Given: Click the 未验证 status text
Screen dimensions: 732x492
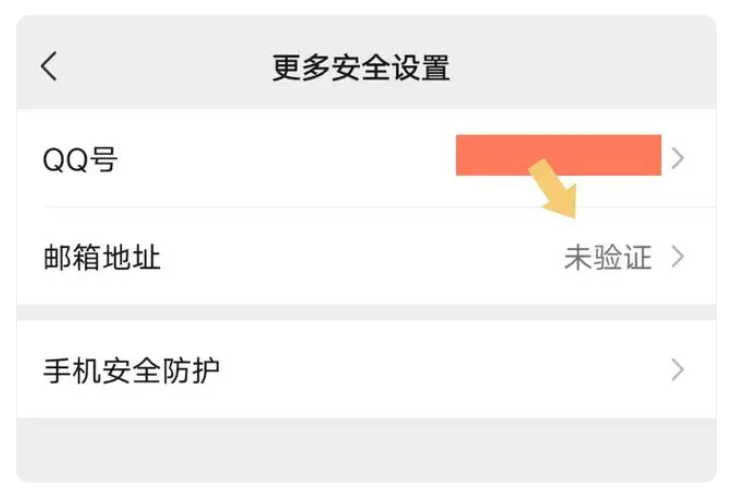Looking at the screenshot, I should point(607,259).
